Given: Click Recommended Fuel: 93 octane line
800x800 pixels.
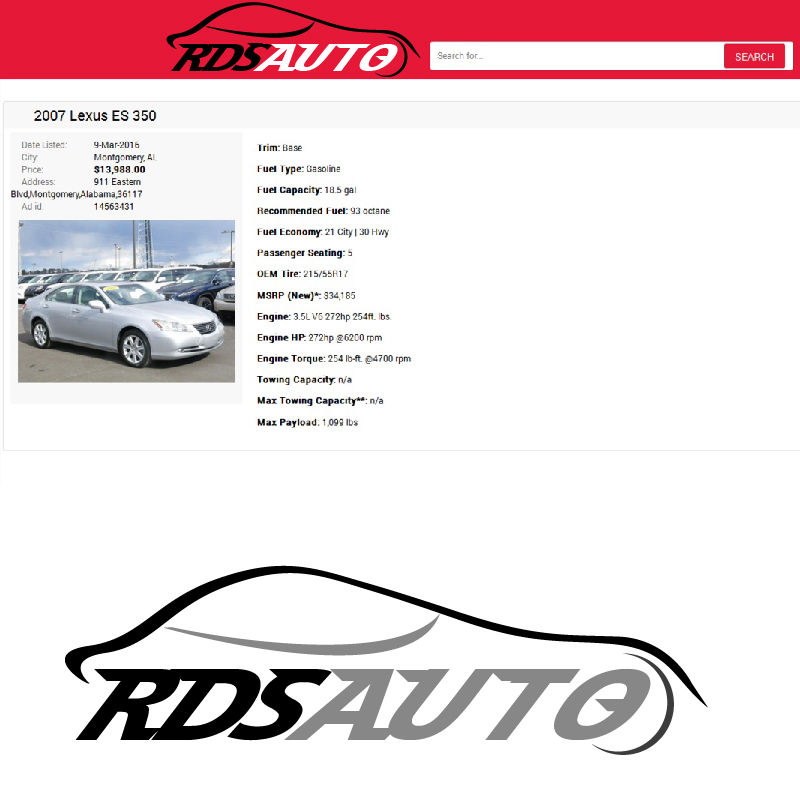Looking at the screenshot, I should (323, 211).
